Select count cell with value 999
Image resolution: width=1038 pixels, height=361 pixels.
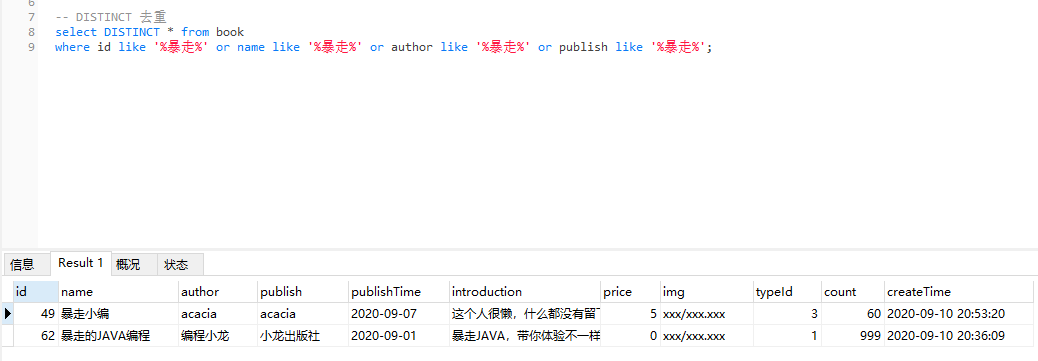(x=853, y=336)
